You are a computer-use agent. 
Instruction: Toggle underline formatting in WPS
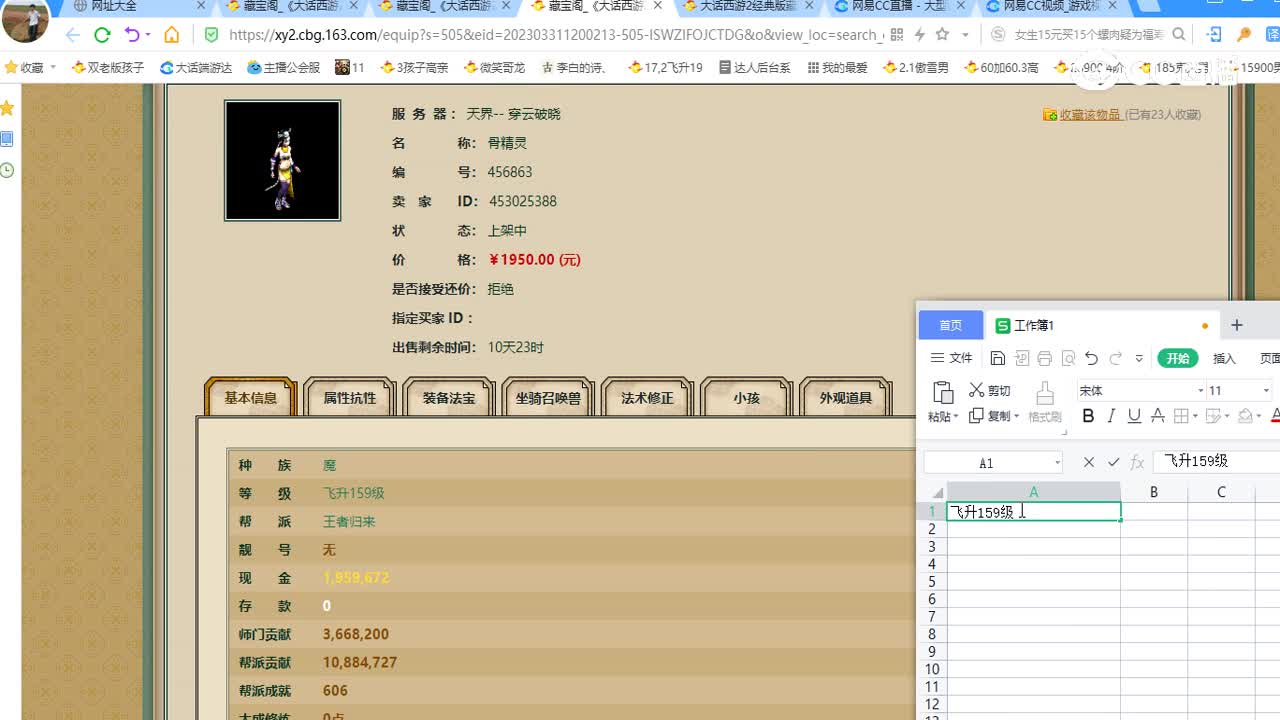coord(1134,416)
